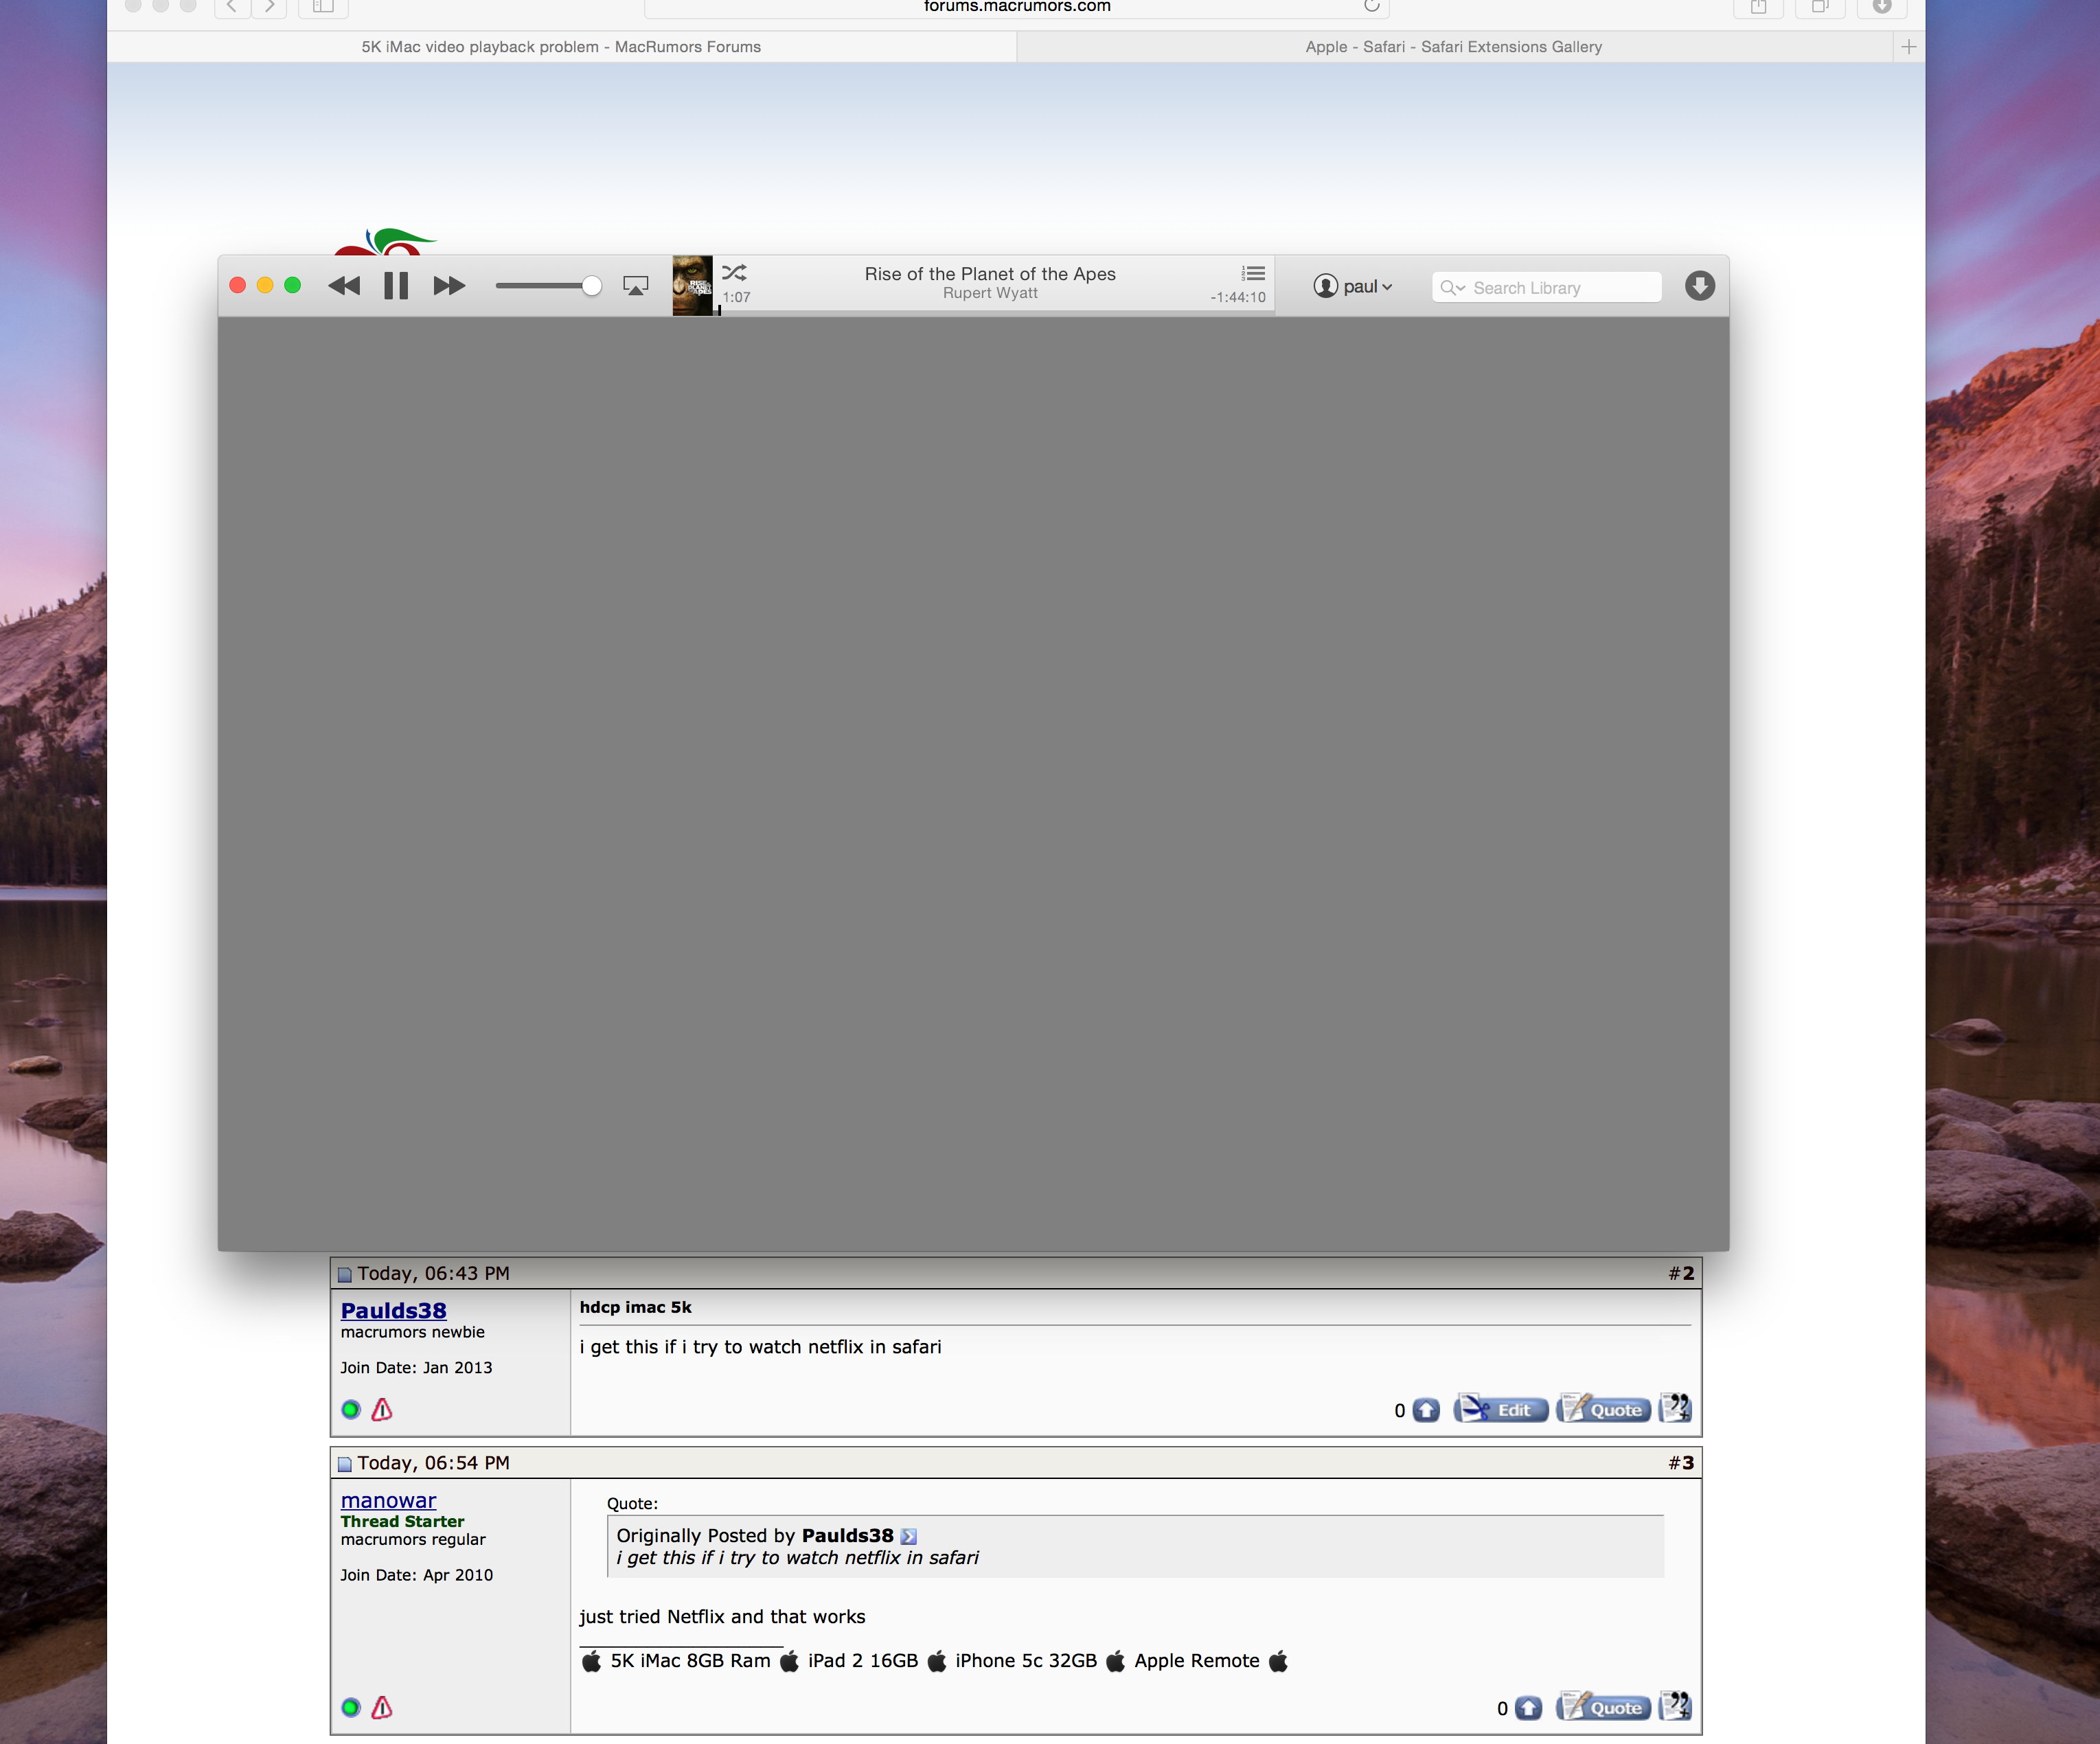Click the iTunes playback progress bar
This screenshot has height=1744, width=2100.
coord(994,312)
